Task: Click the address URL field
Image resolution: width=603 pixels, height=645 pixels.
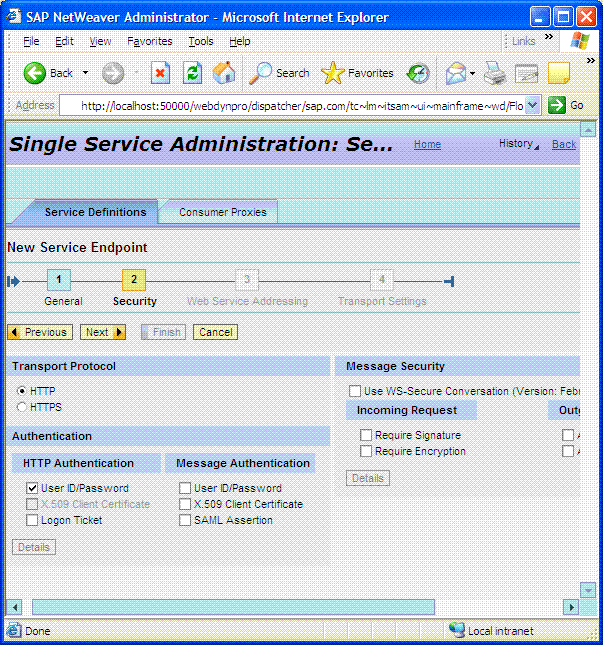Action: click(300, 106)
